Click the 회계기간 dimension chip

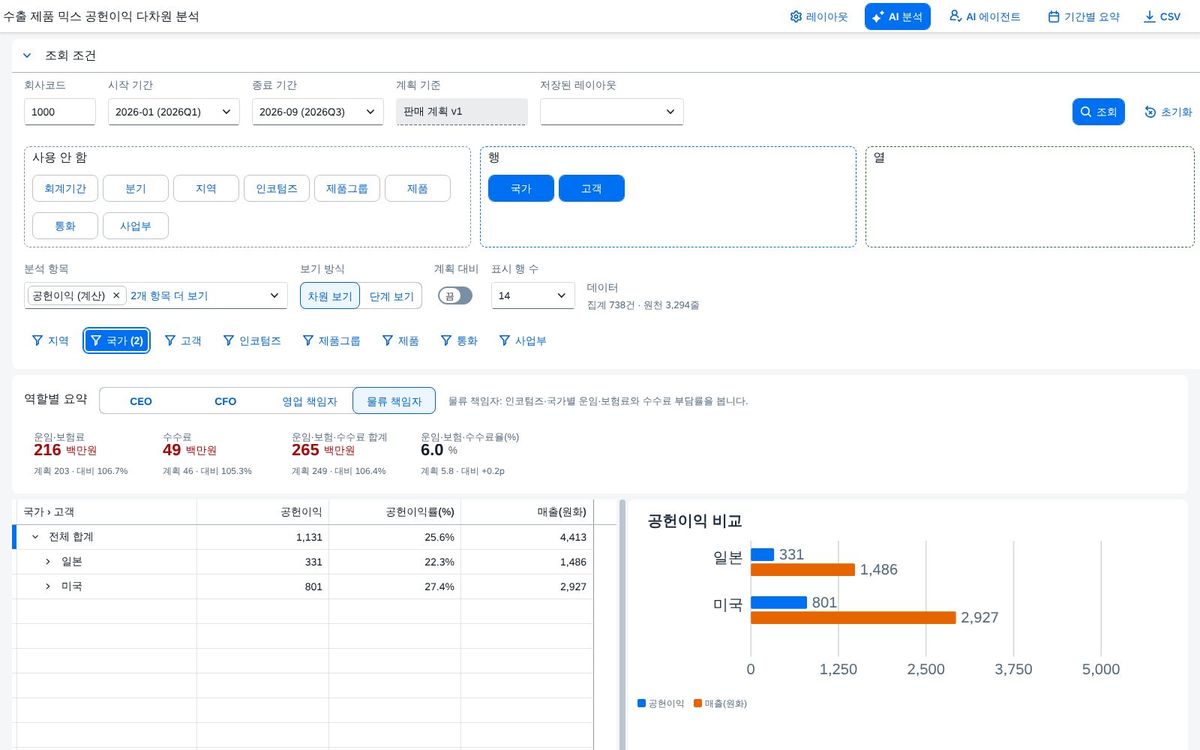click(x=65, y=189)
